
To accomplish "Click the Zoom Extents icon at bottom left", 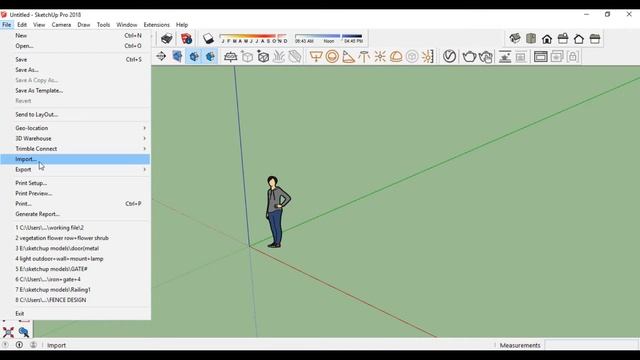I will coord(8,332).
